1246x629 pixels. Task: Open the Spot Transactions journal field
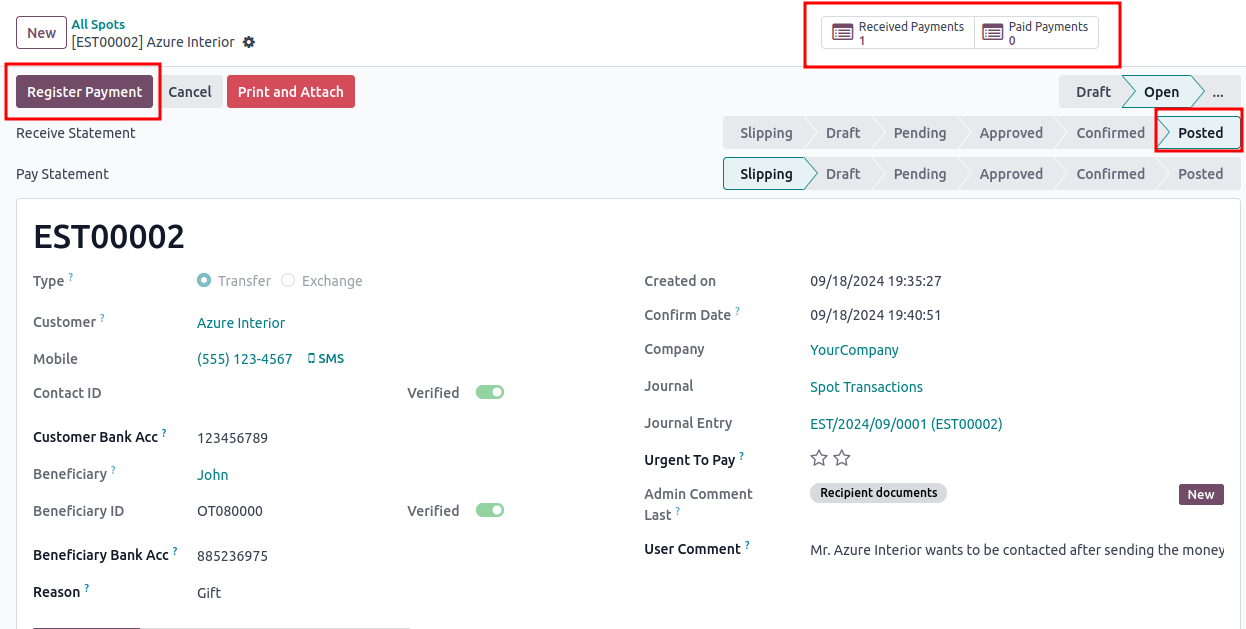click(x=866, y=387)
